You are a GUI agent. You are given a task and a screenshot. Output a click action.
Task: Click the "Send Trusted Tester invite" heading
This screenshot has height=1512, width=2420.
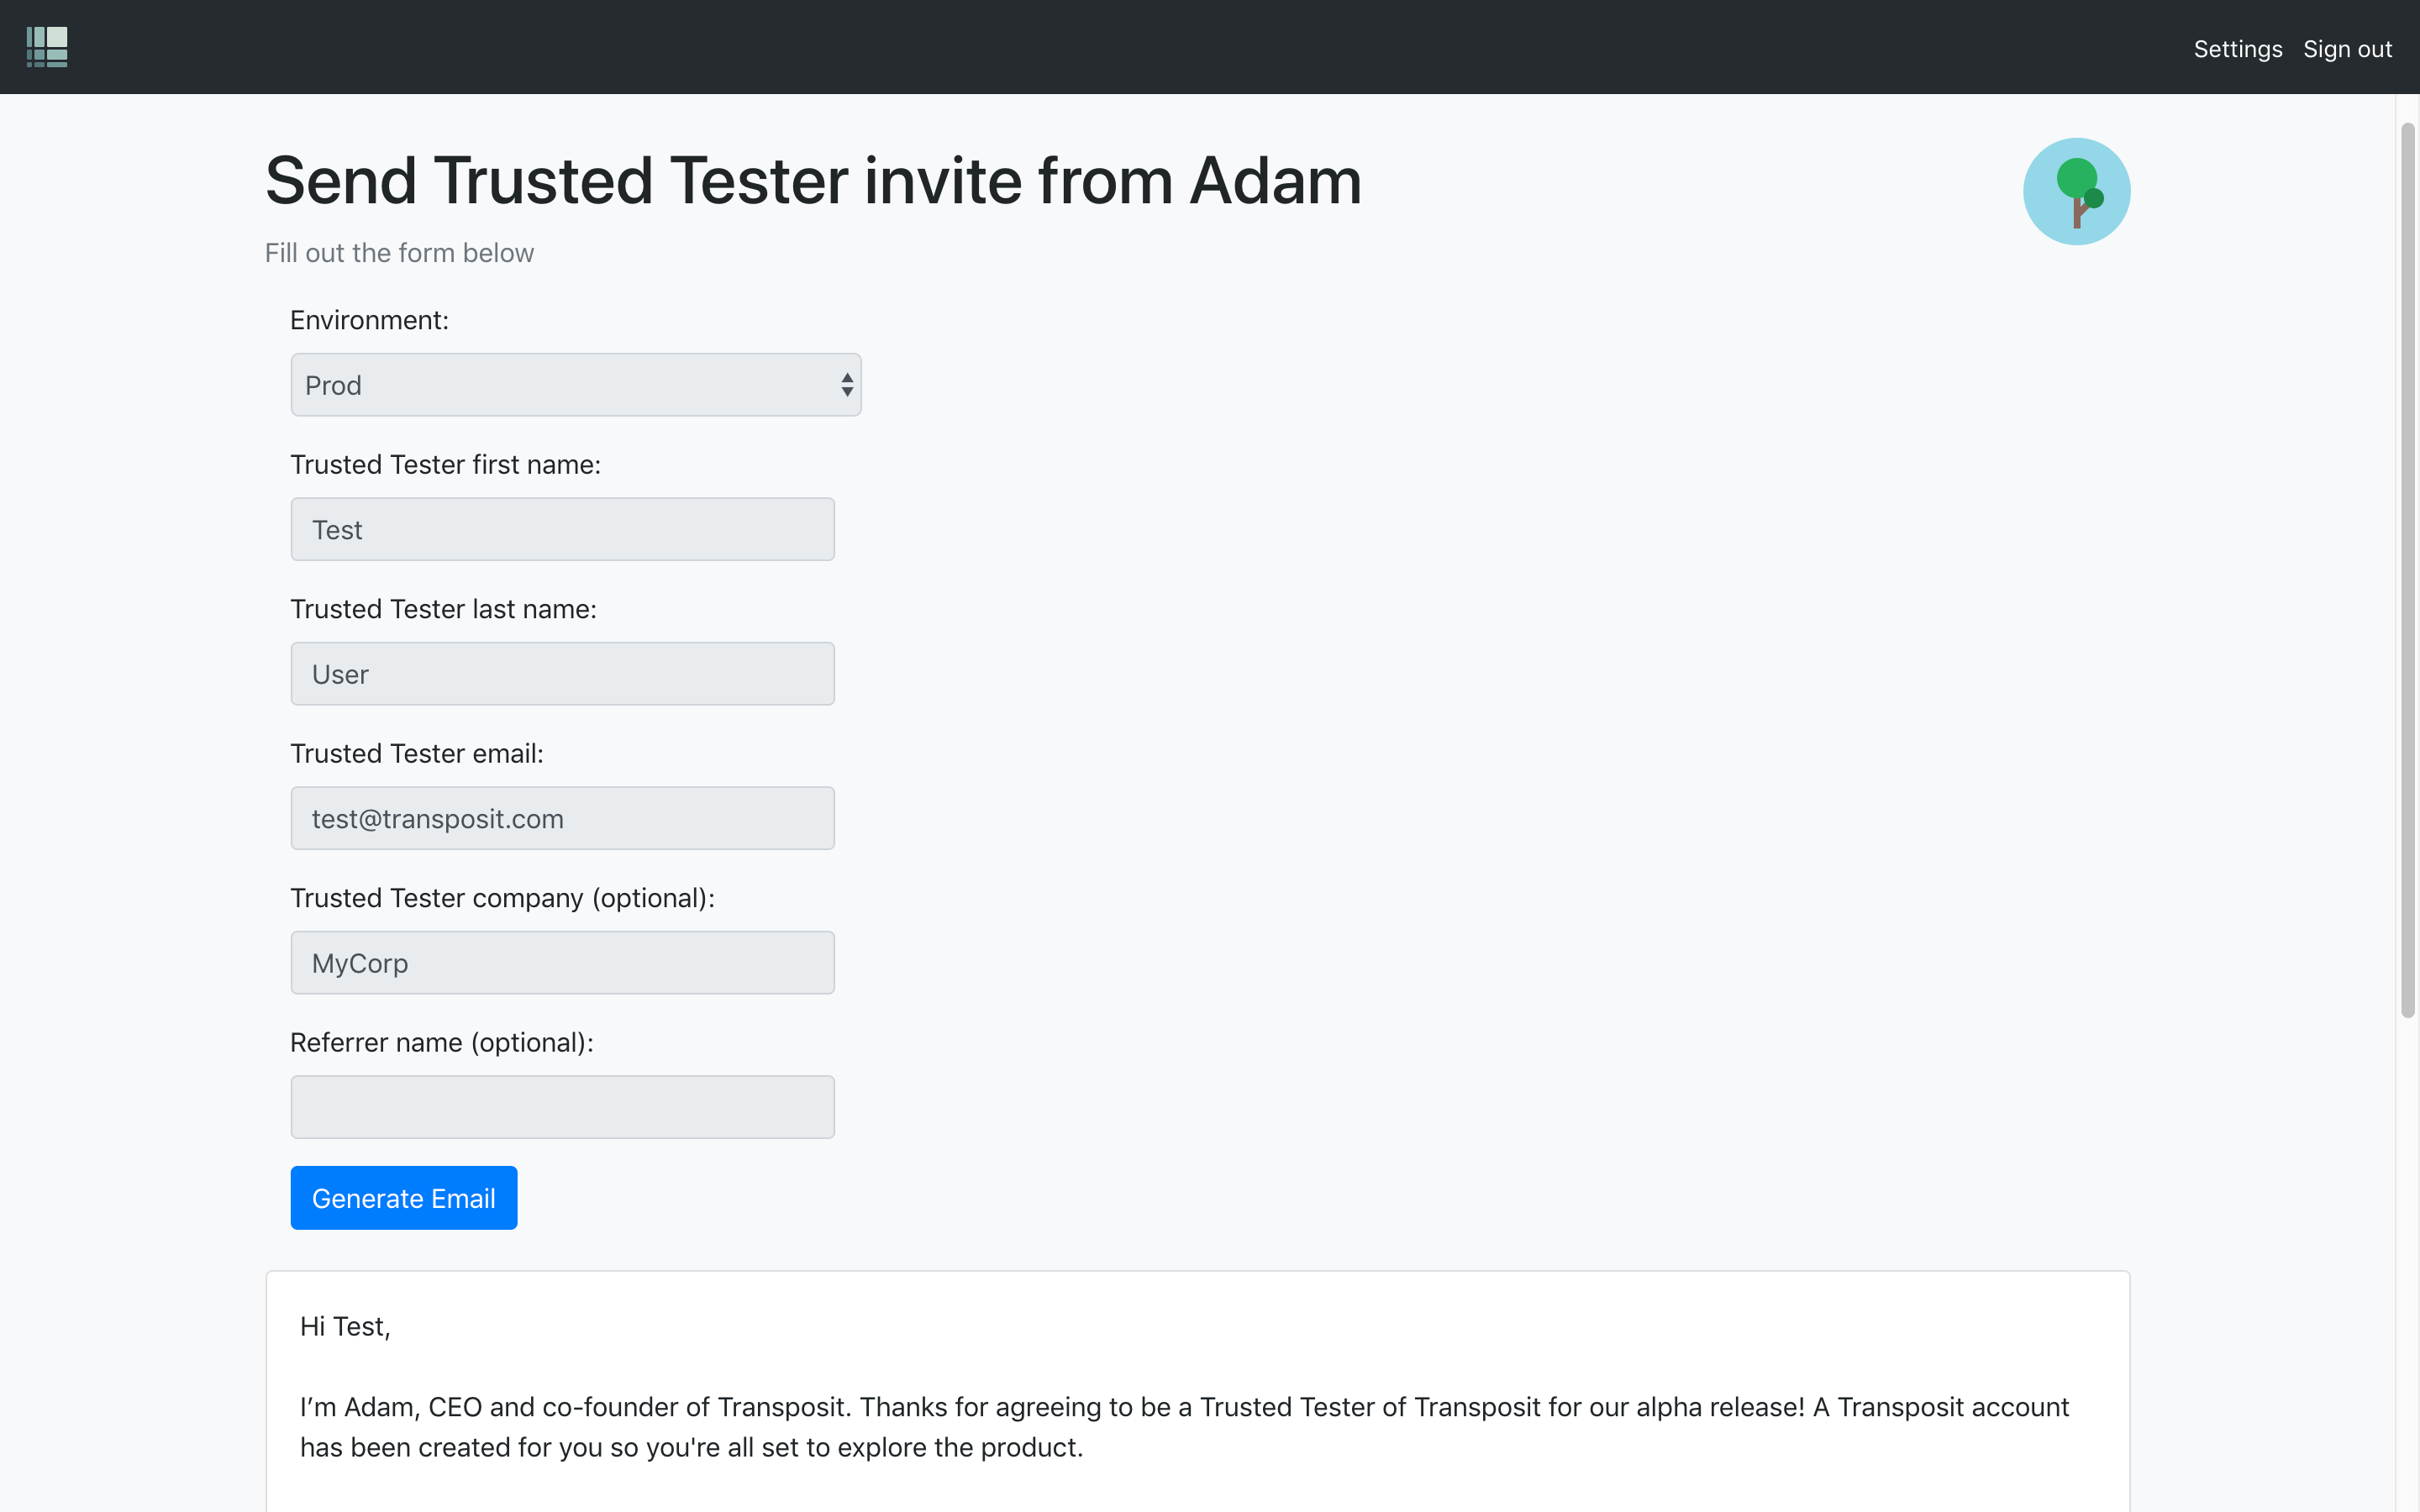[812, 181]
